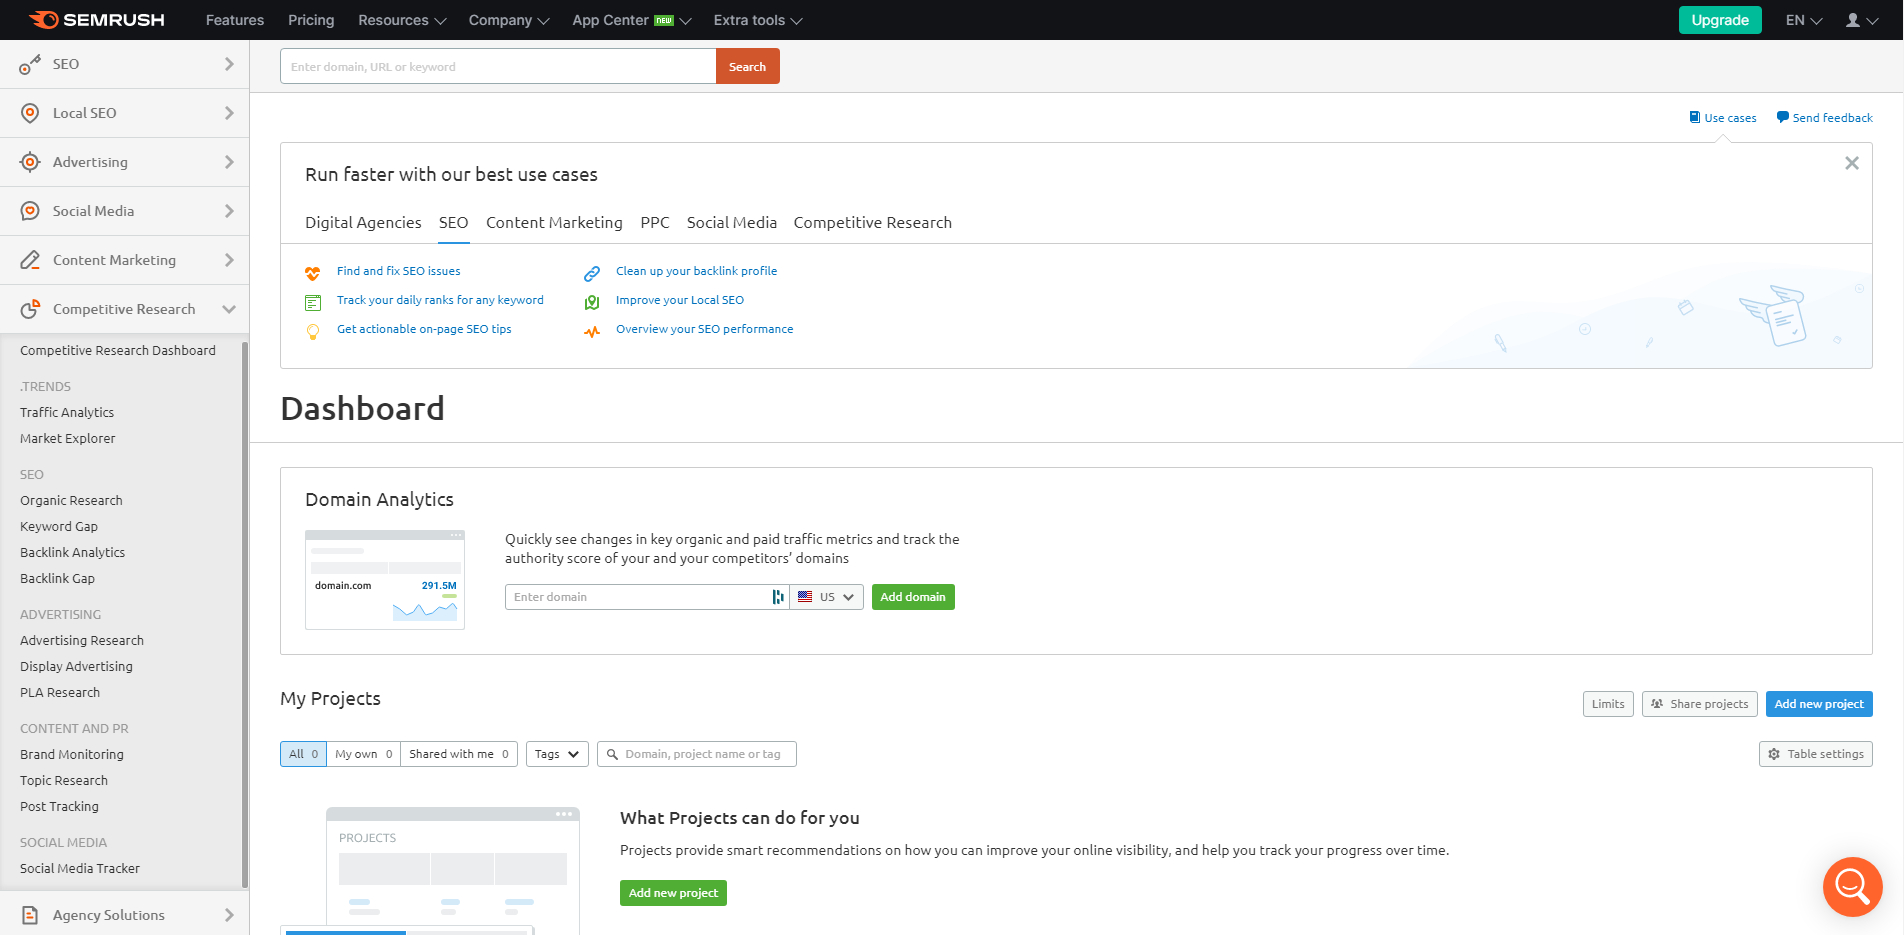
Task: Click the Competitive Research chart icon
Action: pyautogui.click(x=30, y=309)
